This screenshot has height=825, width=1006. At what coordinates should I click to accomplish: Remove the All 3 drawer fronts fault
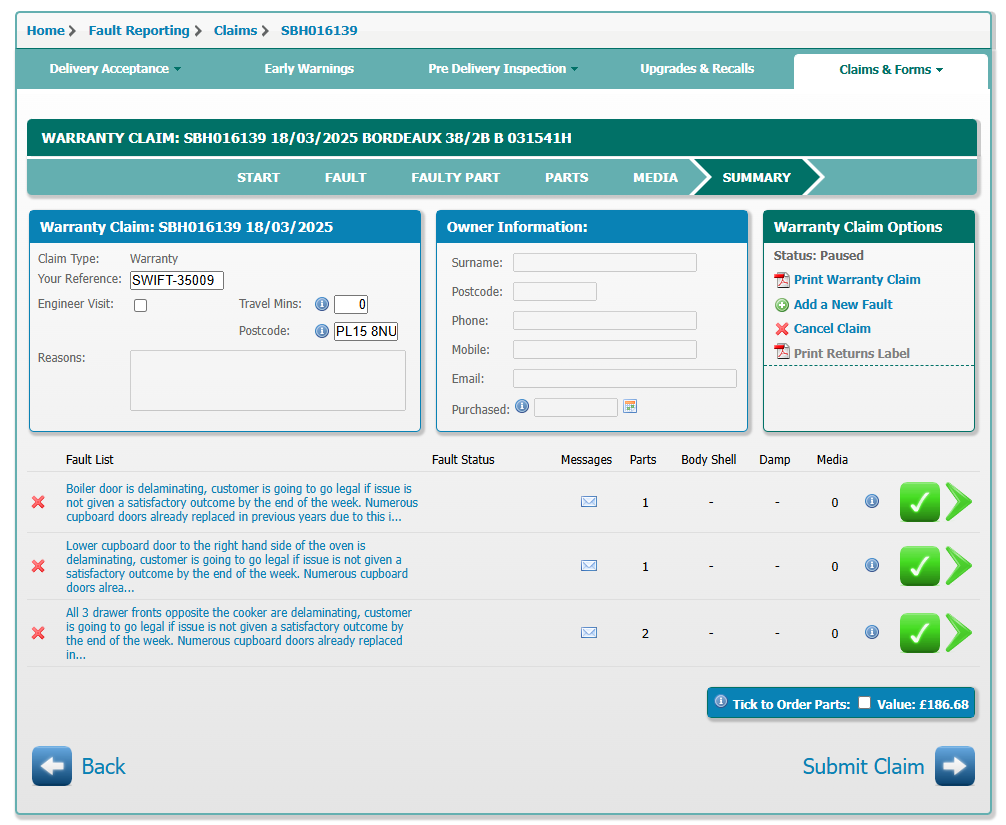click(x=39, y=633)
